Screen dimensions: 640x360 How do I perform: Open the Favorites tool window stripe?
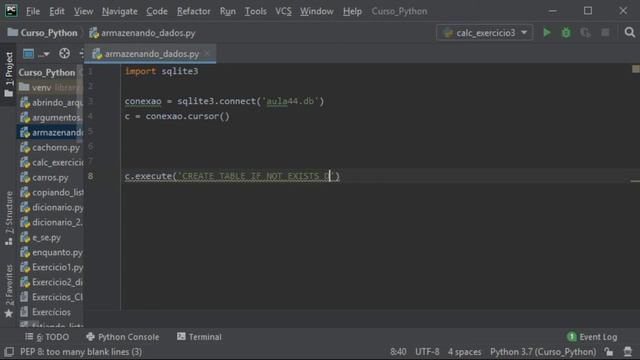pos(9,291)
